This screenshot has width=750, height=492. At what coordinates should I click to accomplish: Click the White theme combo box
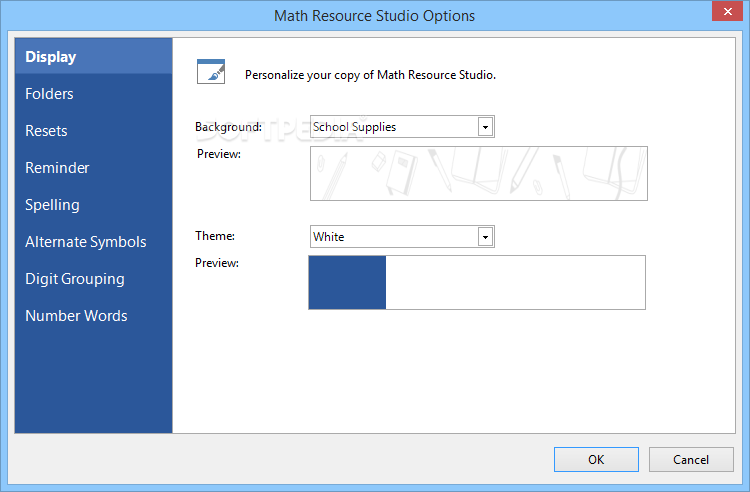tap(402, 237)
